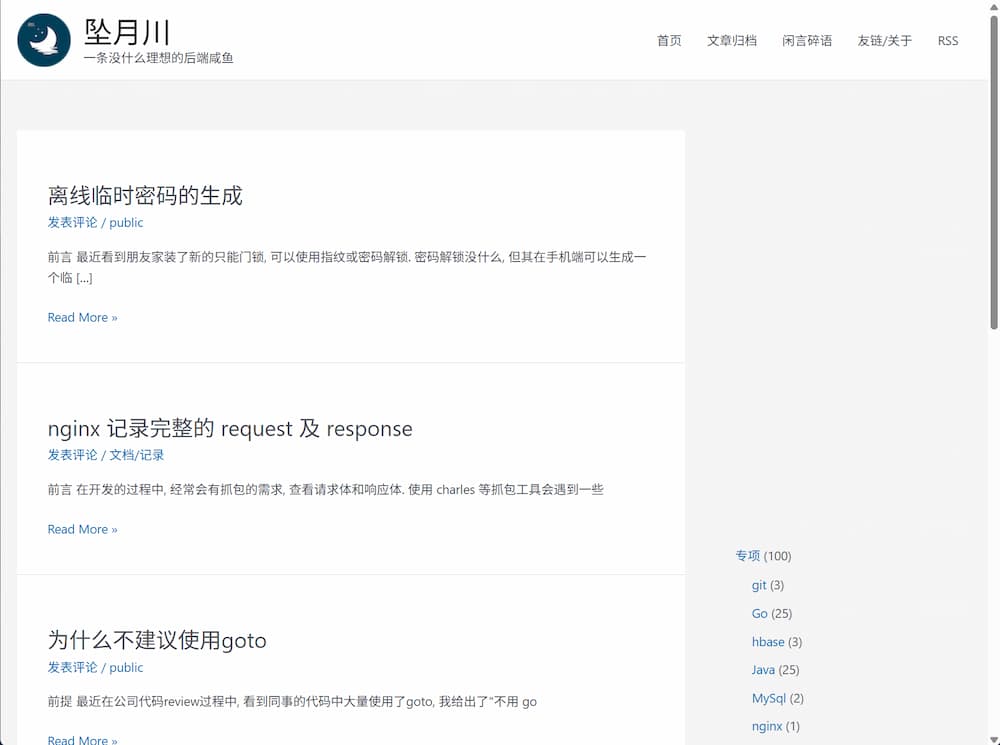Open the post 为什么不建议使用goto
The width and height of the screenshot is (1000, 745).
[x=157, y=640]
